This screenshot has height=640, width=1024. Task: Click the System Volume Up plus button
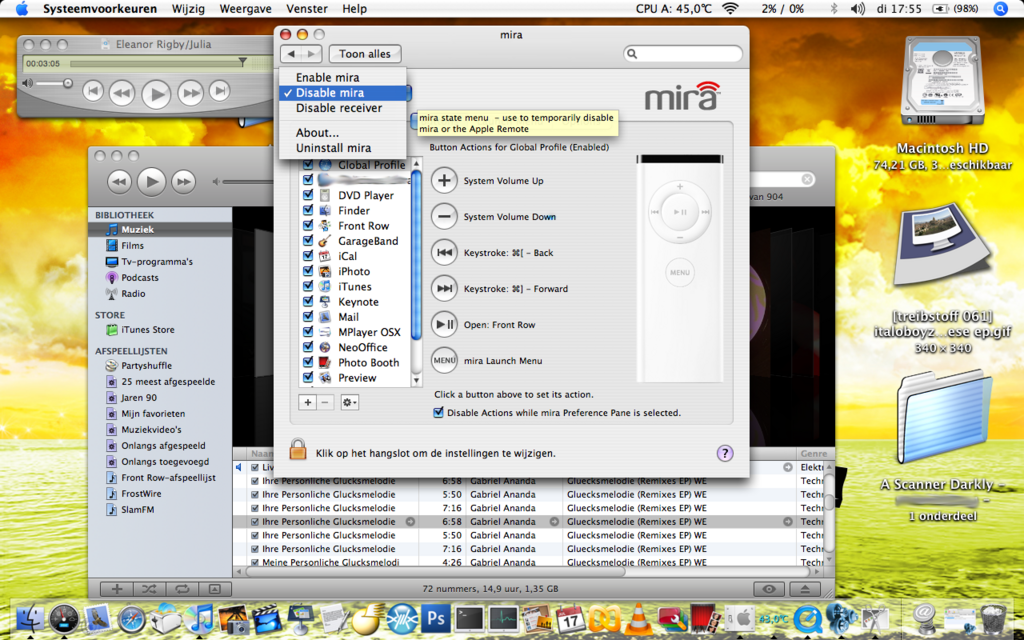click(x=444, y=181)
